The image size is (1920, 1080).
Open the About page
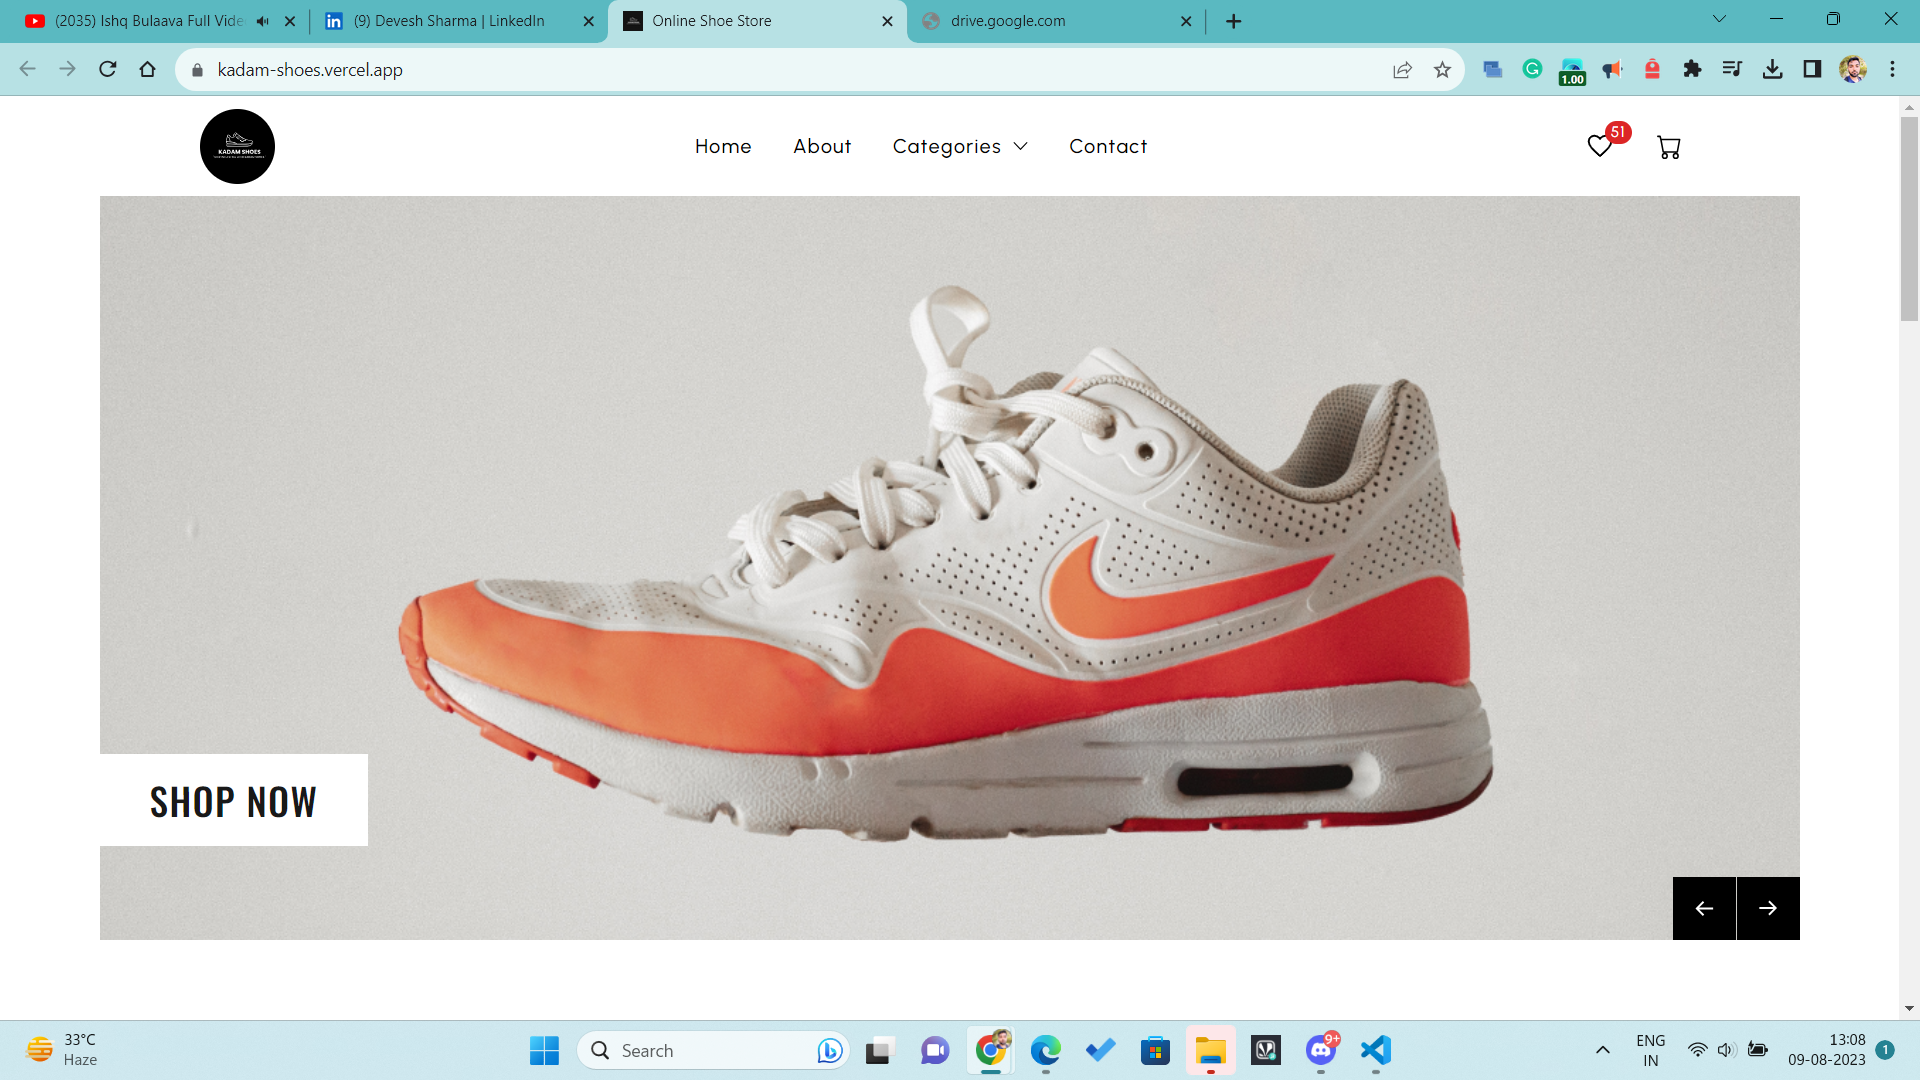pyautogui.click(x=822, y=146)
